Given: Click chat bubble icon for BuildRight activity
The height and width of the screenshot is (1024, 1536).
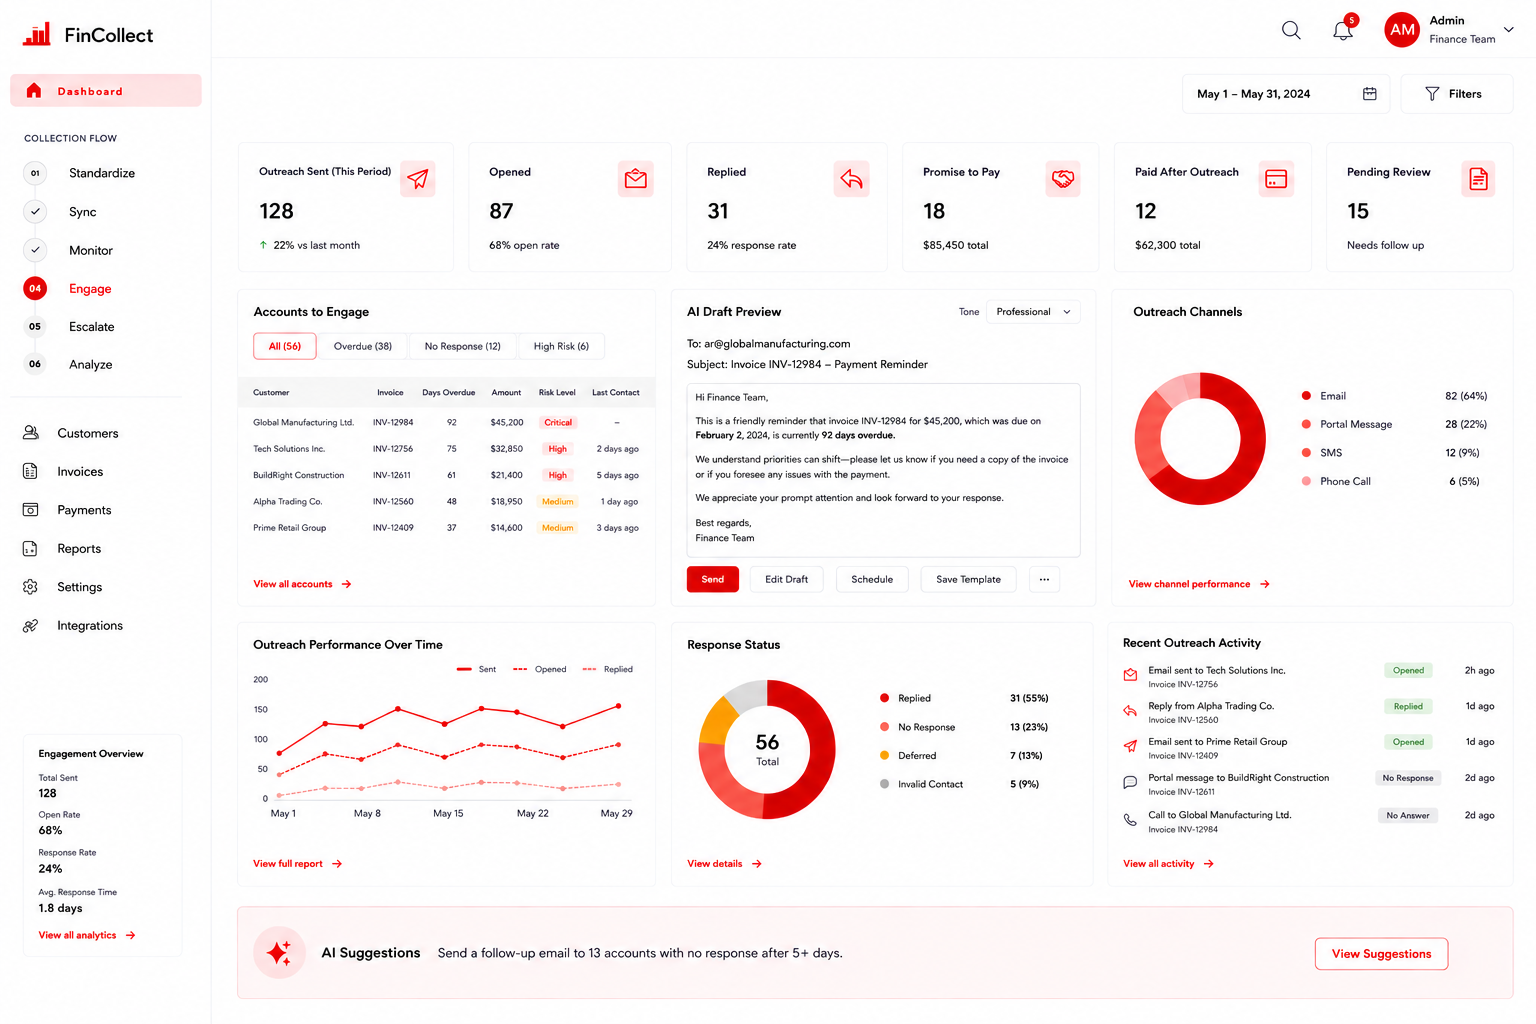Looking at the screenshot, I should click(1130, 782).
